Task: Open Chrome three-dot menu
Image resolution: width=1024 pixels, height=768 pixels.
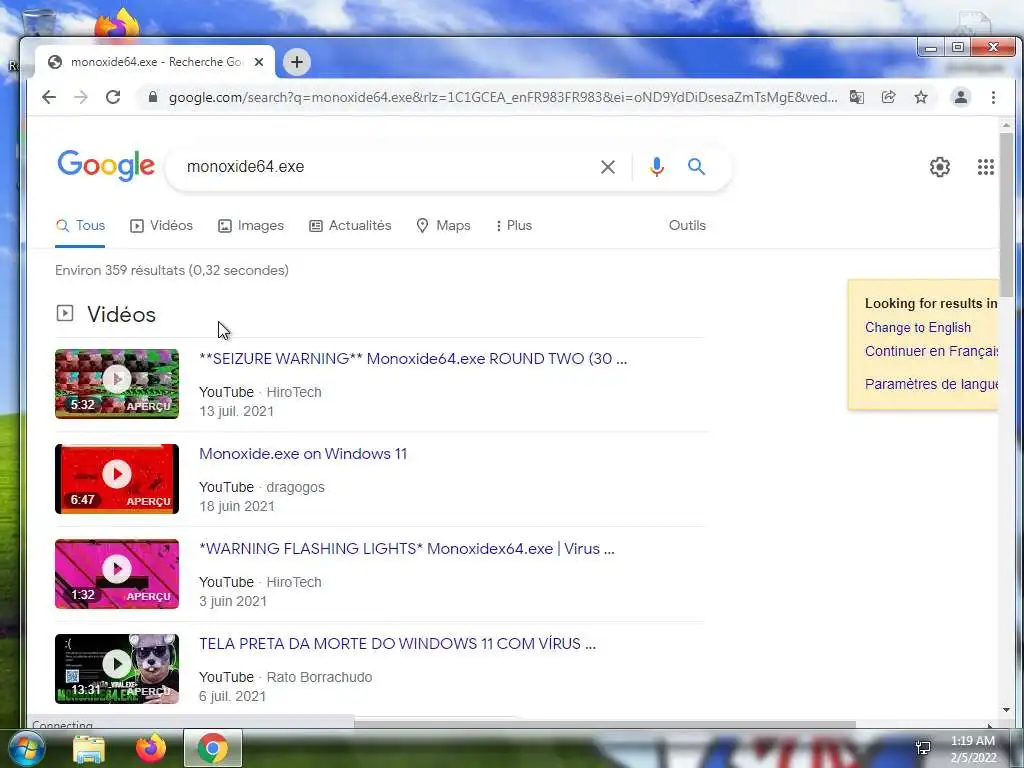Action: coord(993,97)
